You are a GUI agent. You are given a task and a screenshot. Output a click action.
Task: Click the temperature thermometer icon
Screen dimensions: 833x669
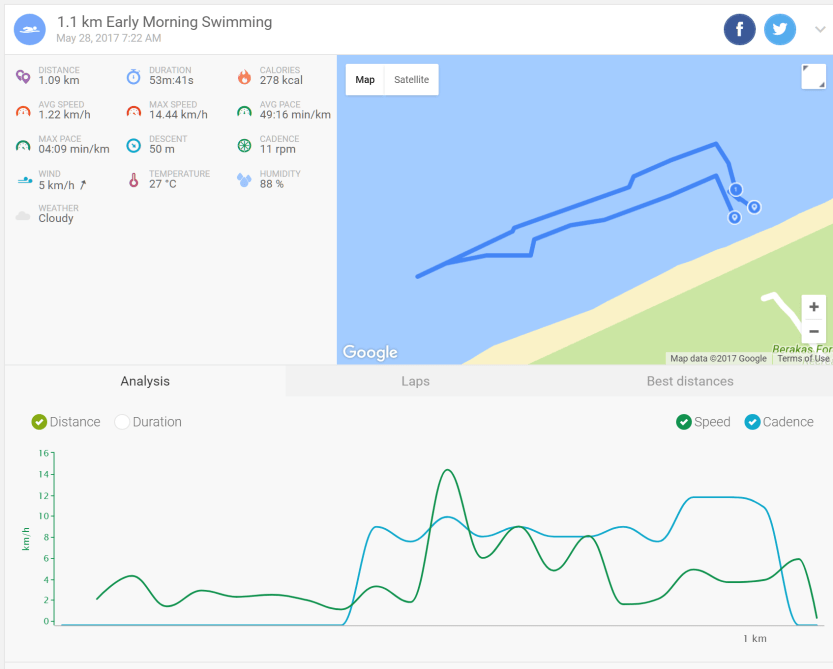pyautogui.click(x=133, y=180)
